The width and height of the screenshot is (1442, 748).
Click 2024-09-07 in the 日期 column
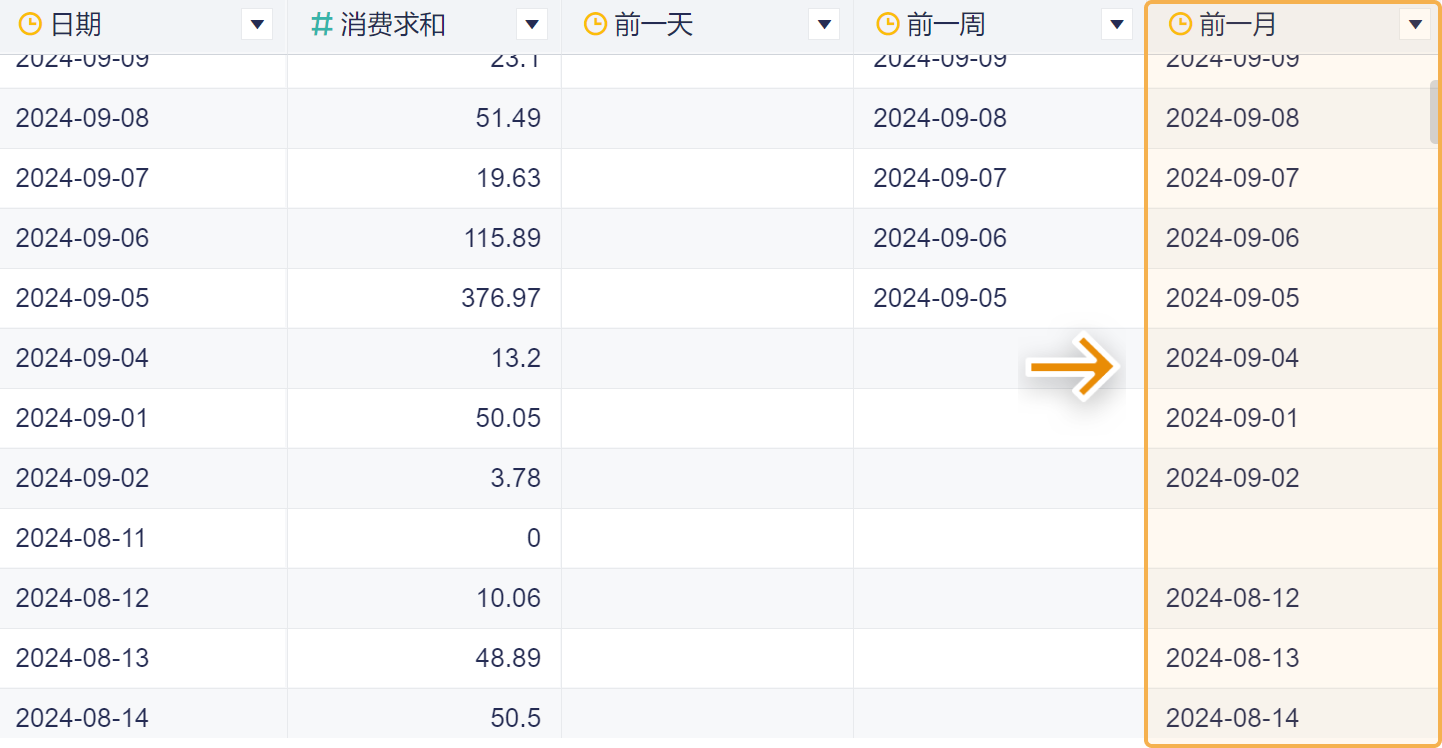coord(82,178)
